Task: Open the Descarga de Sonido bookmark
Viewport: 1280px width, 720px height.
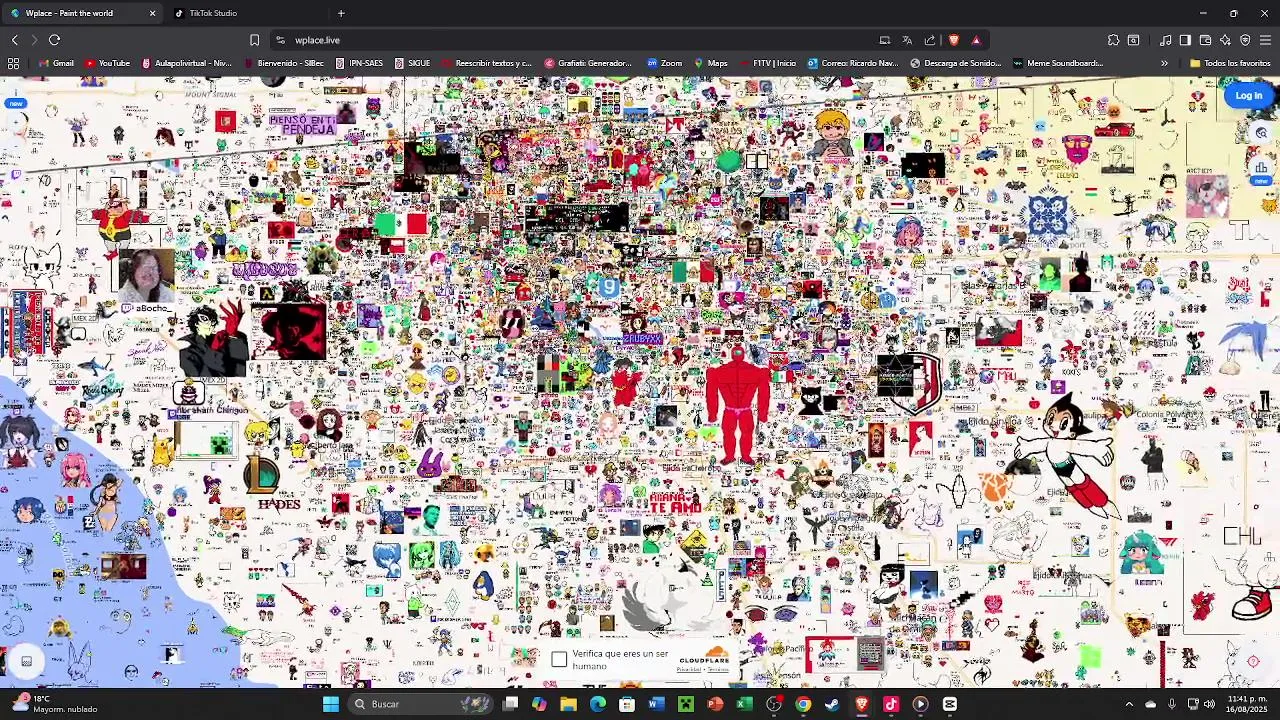Action: tap(955, 63)
